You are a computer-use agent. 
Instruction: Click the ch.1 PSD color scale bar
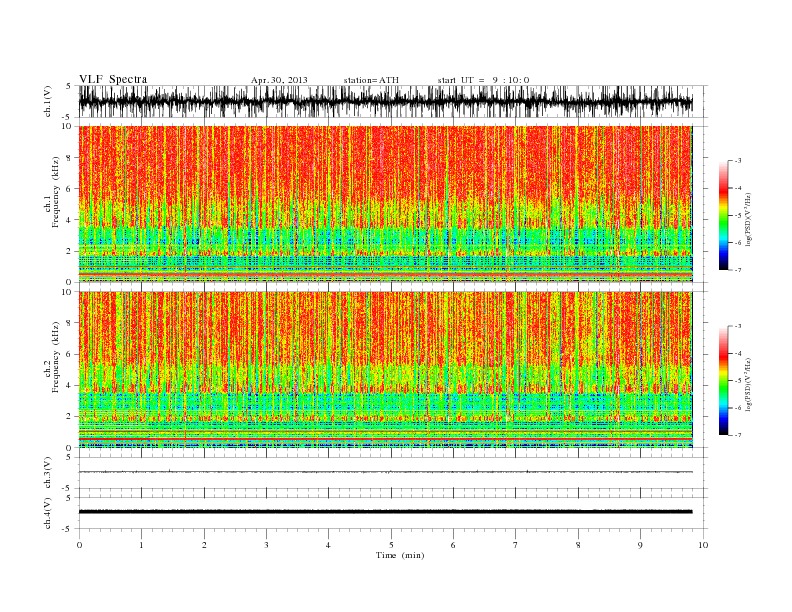point(723,215)
